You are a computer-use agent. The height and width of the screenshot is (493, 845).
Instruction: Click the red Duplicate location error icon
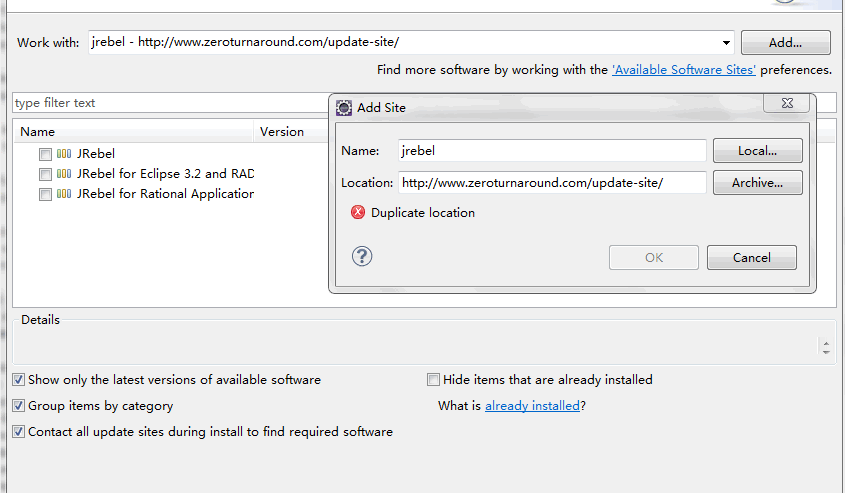coord(358,212)
